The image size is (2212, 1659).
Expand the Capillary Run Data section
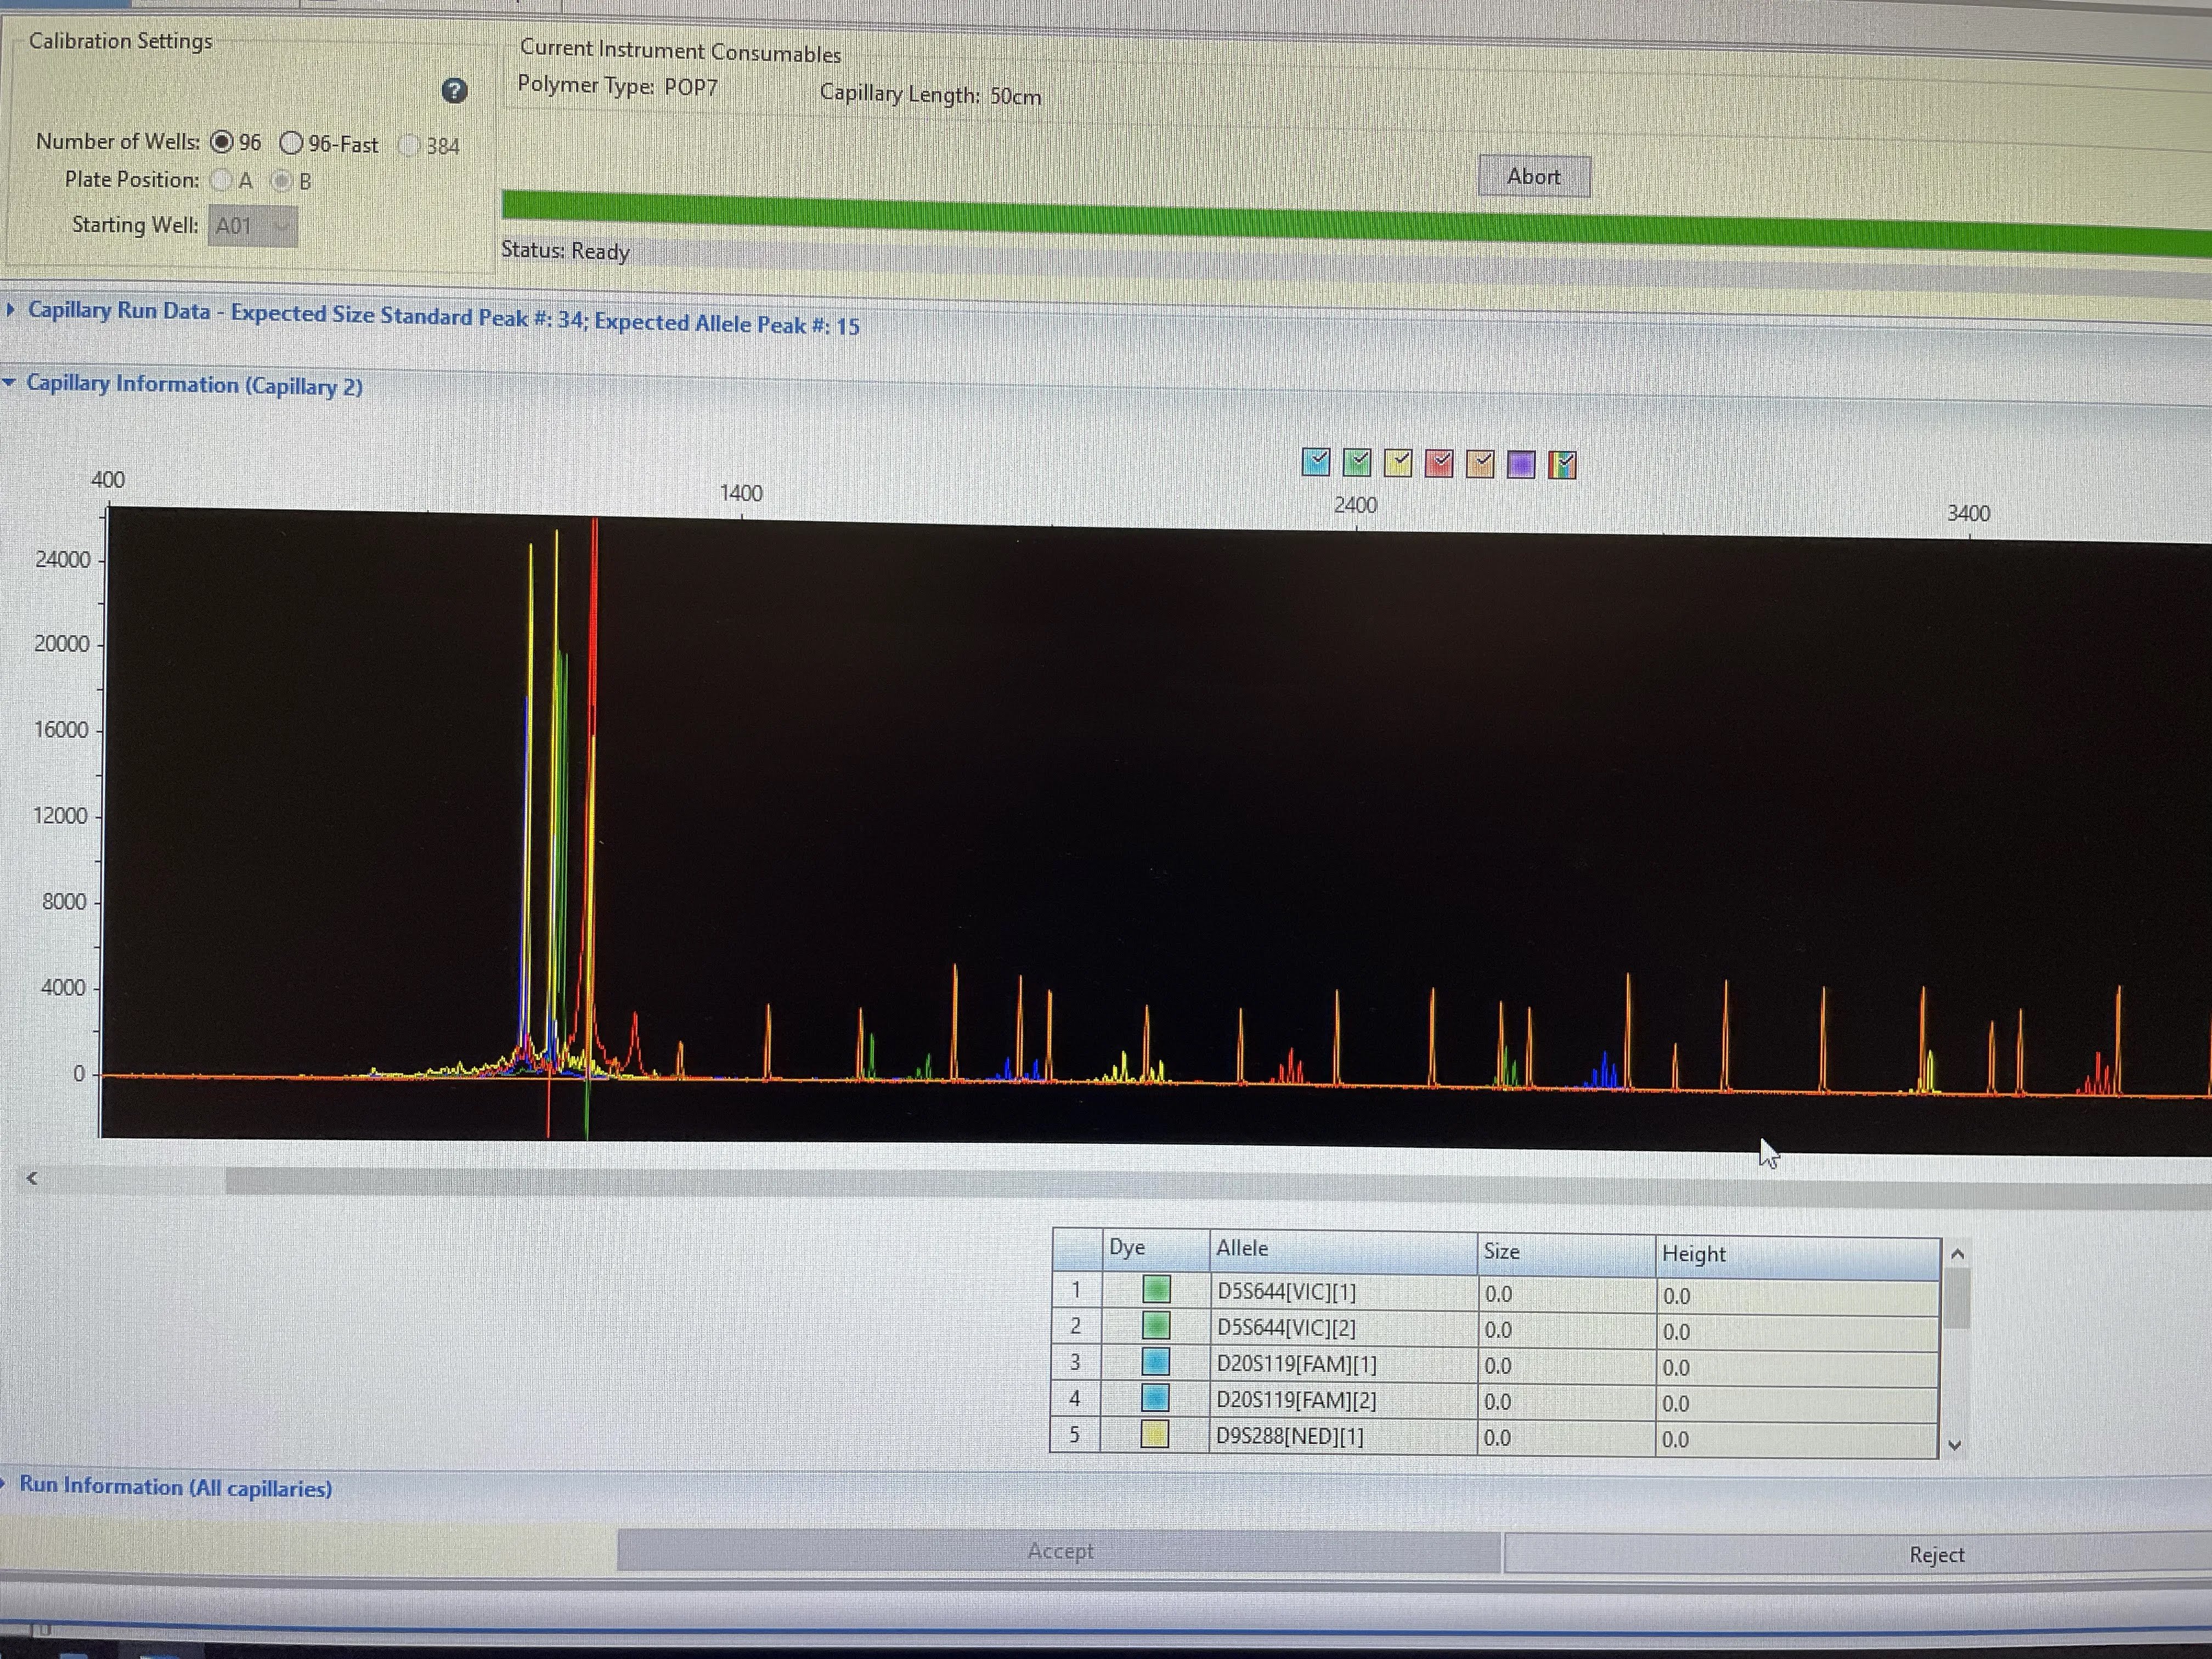pos(11,310)
